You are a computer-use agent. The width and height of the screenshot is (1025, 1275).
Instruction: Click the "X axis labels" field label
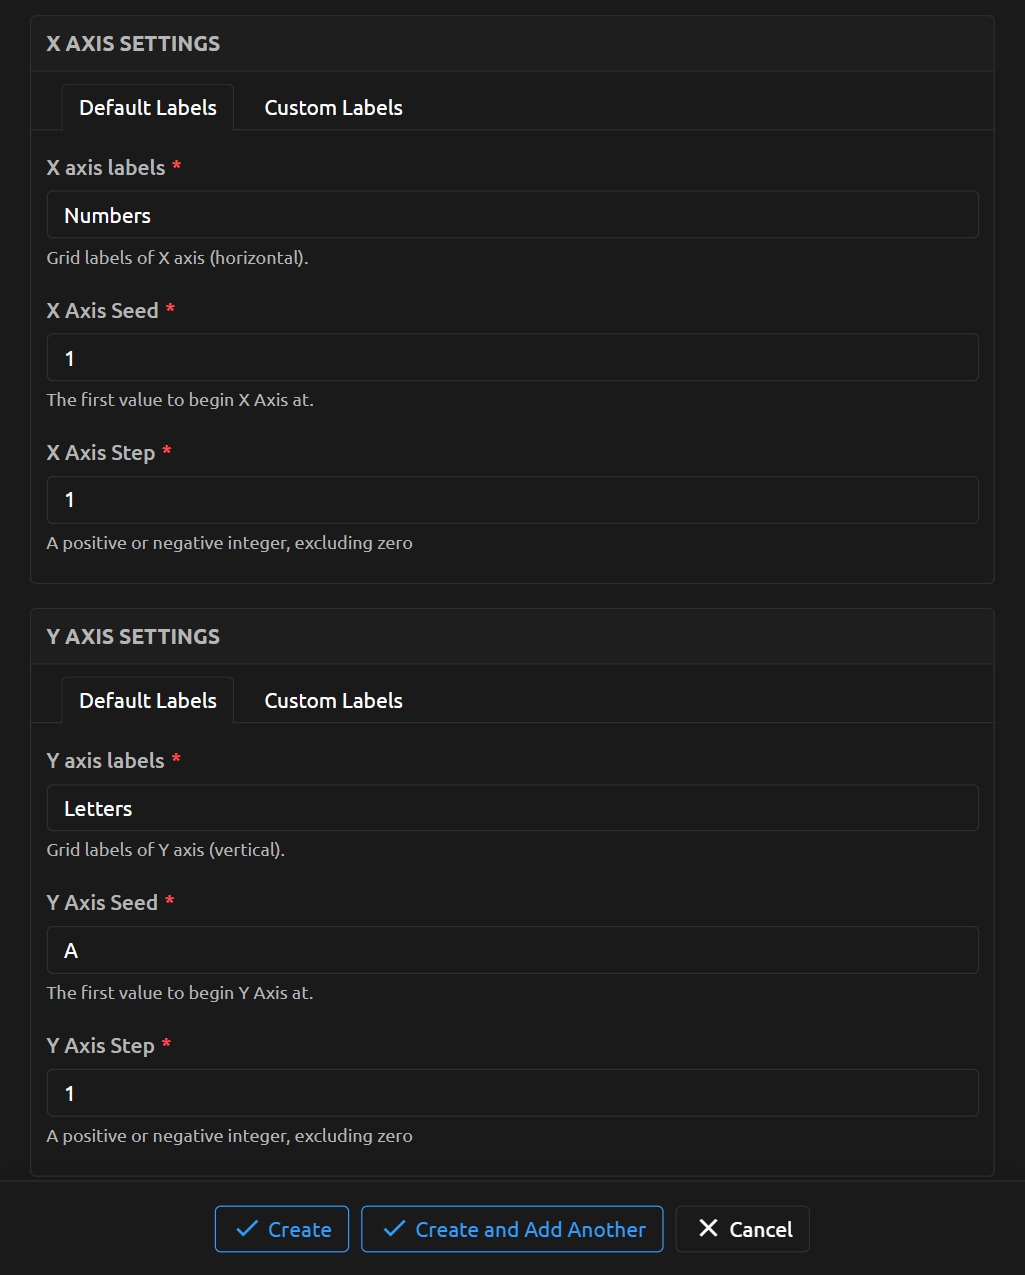(106, 168)
